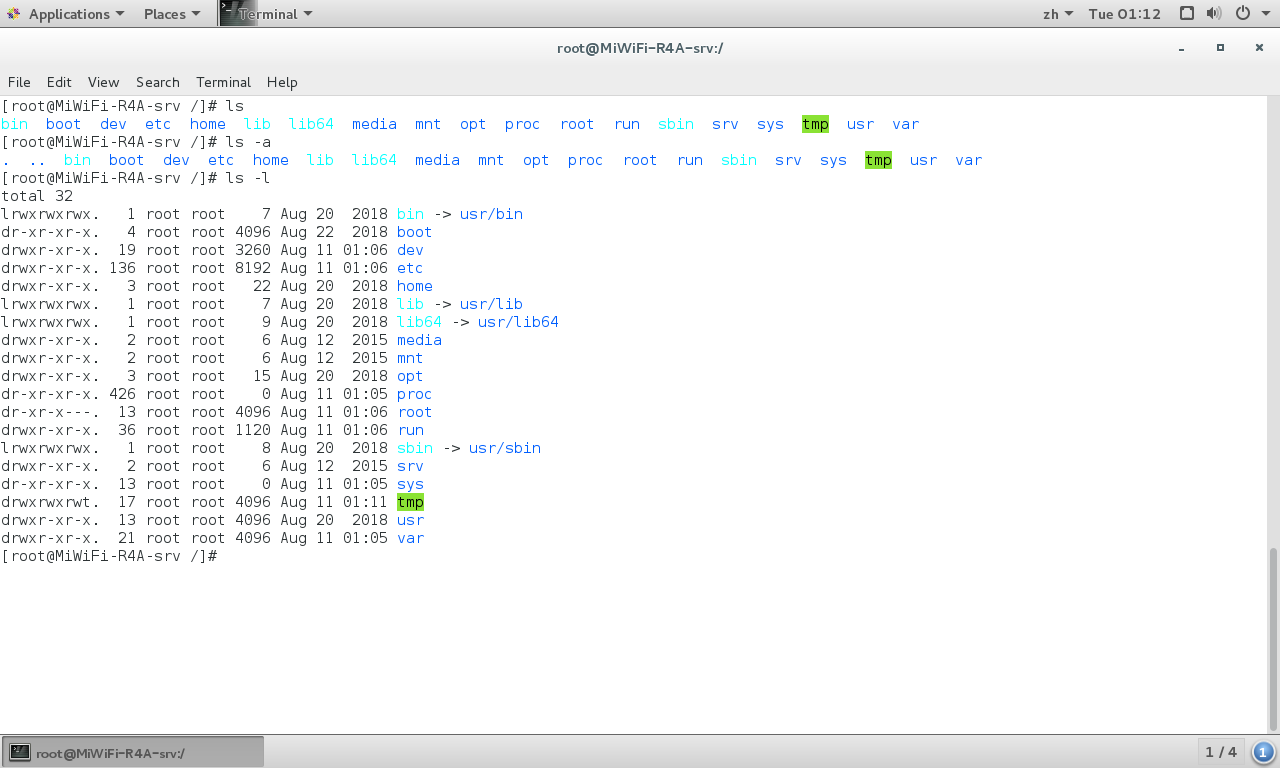Expand the Places dropdown
Viewport: 1280px width, 768px height.
click(x=171, y=14)
